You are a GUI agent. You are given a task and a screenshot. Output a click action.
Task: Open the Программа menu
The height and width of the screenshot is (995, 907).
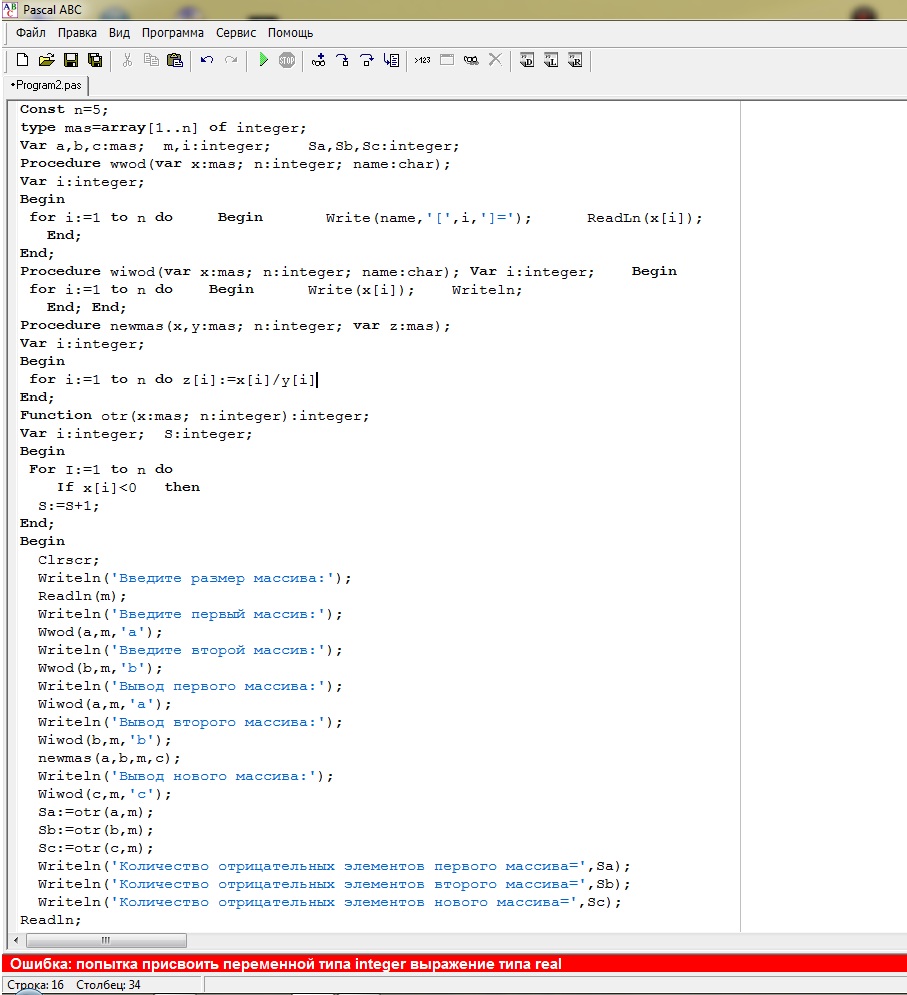[x=173, y=33]
